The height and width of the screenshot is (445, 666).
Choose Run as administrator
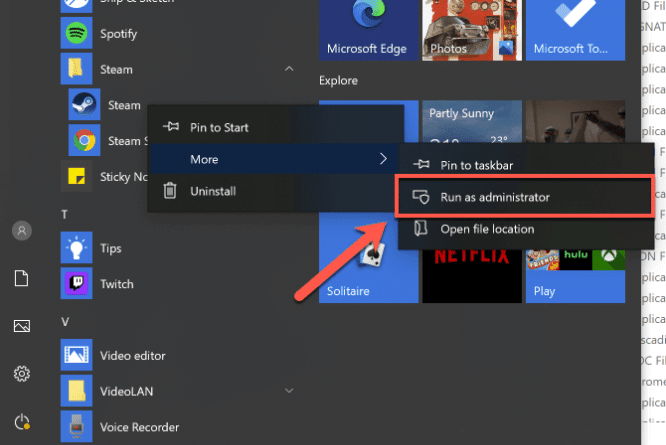(525, 197)
